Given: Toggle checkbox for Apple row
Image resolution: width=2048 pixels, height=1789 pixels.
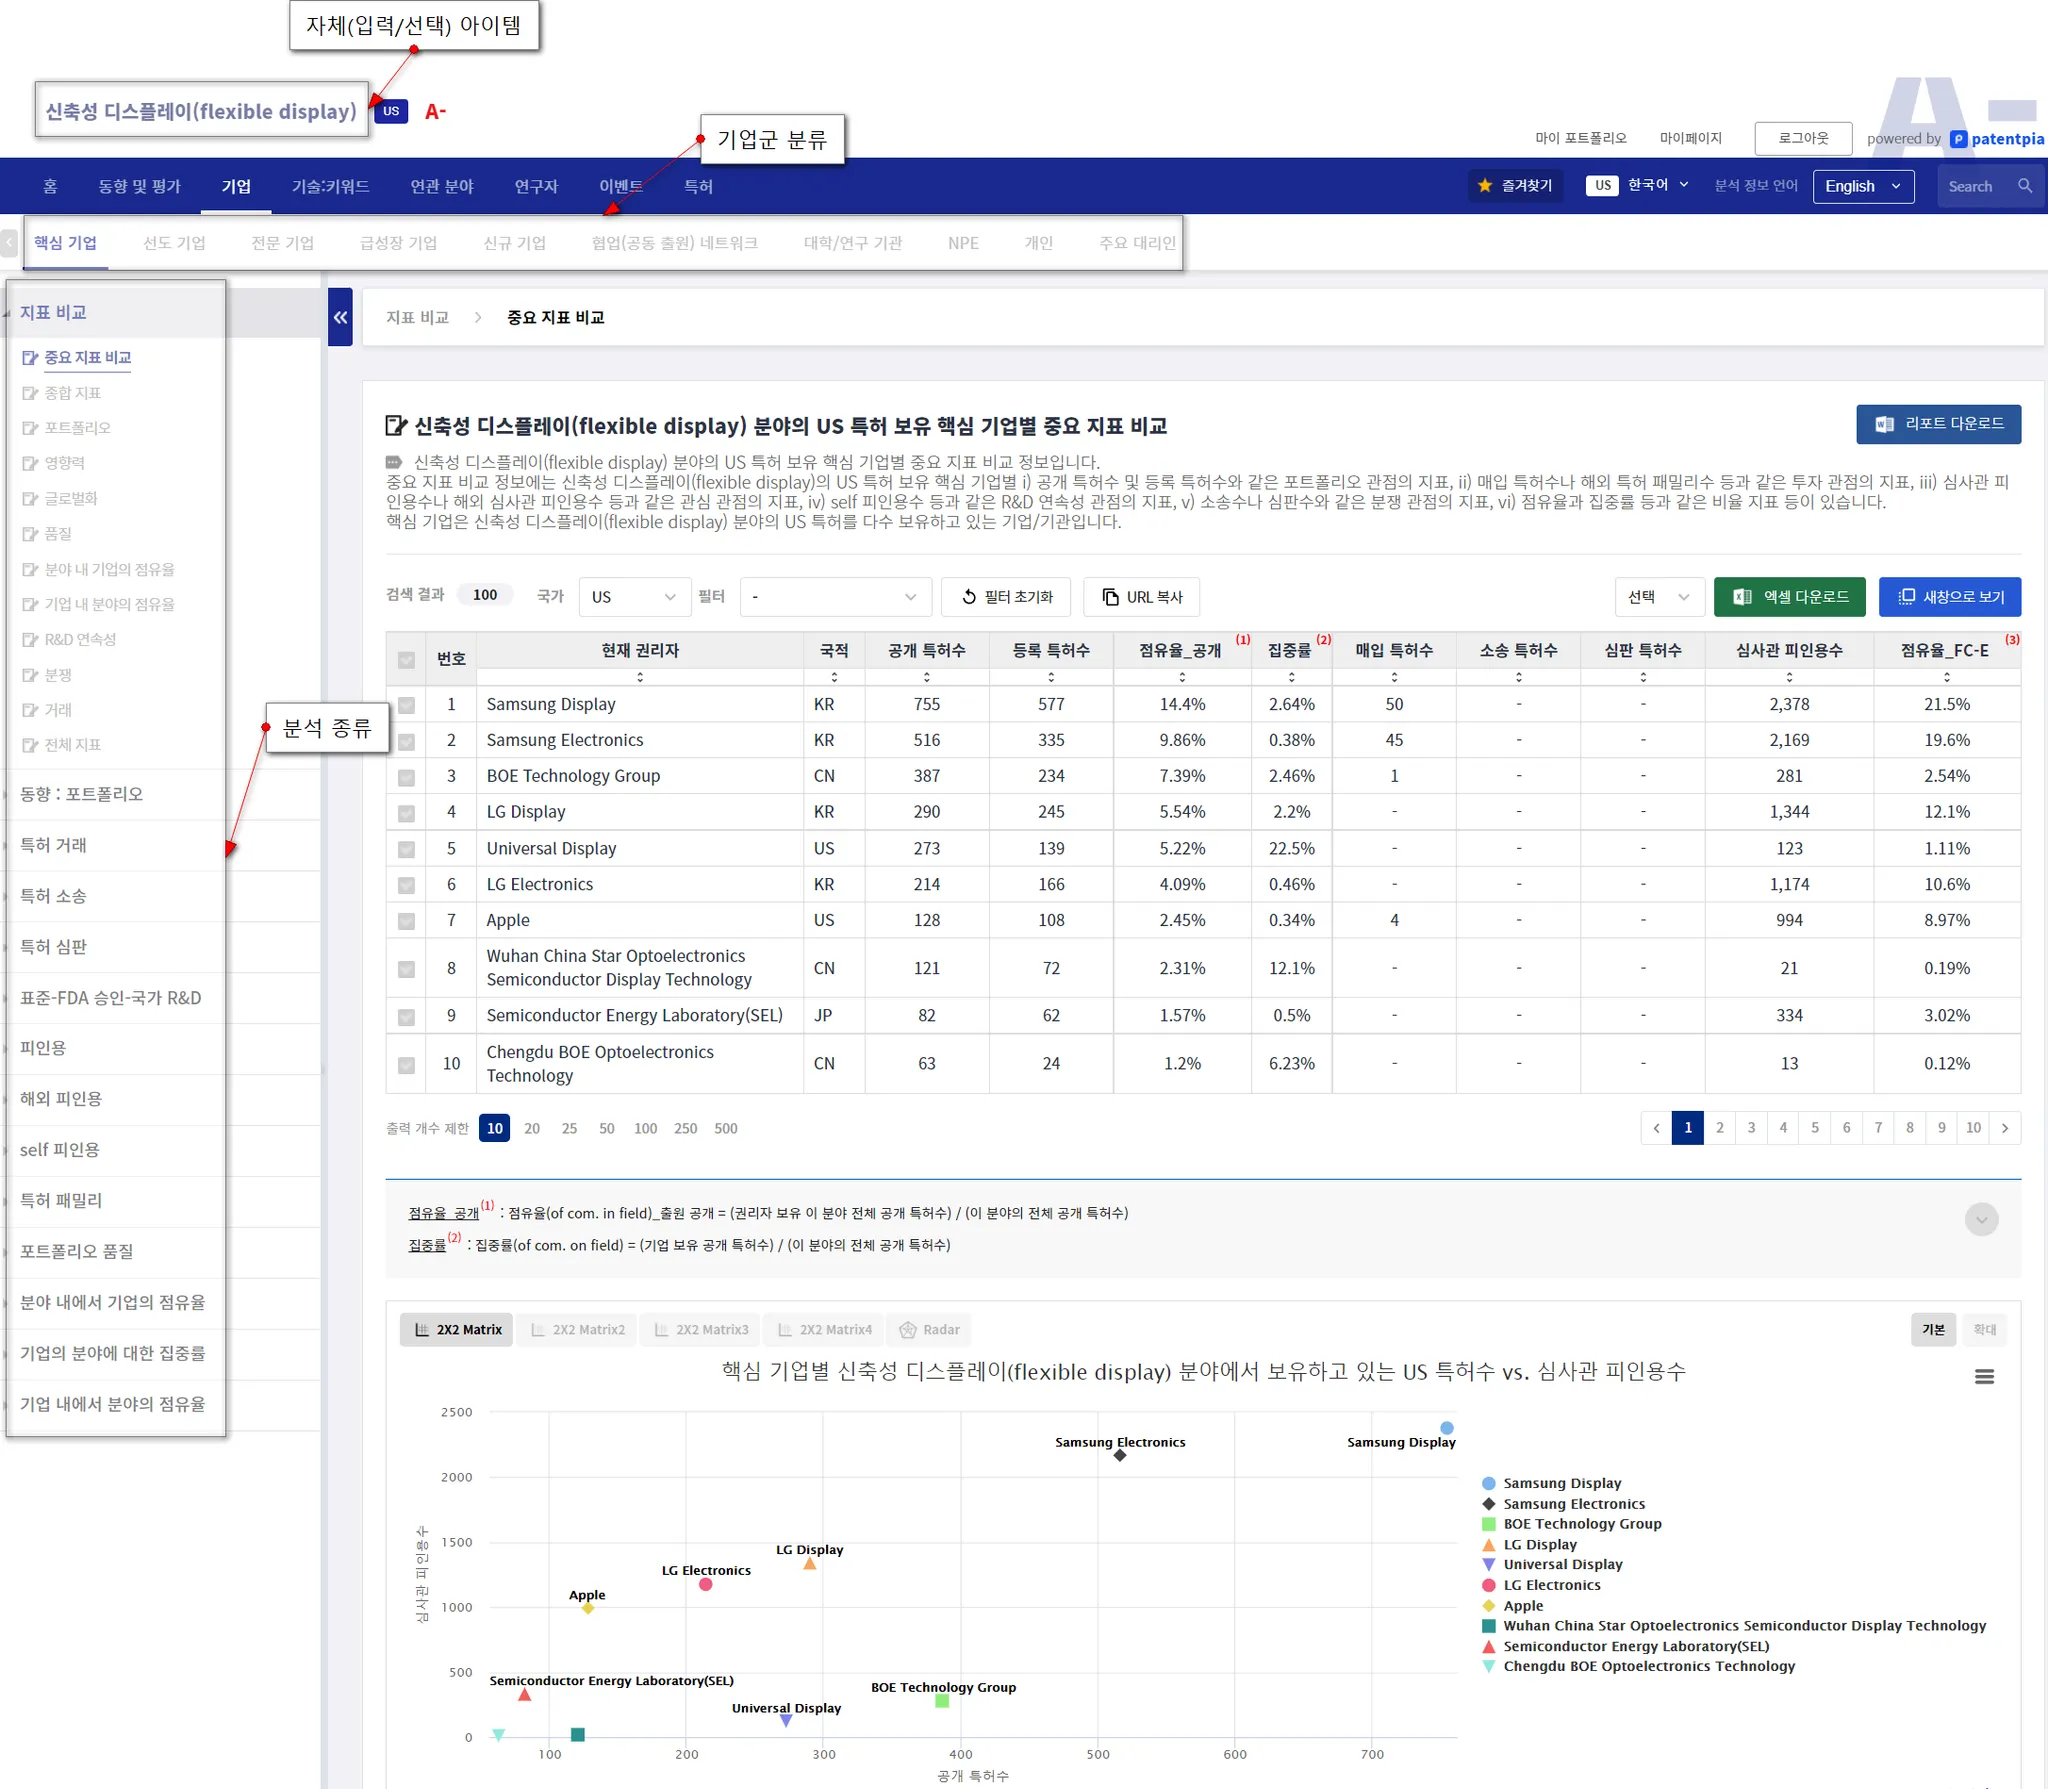Looking at the screenshot, I should coord(406,921).
